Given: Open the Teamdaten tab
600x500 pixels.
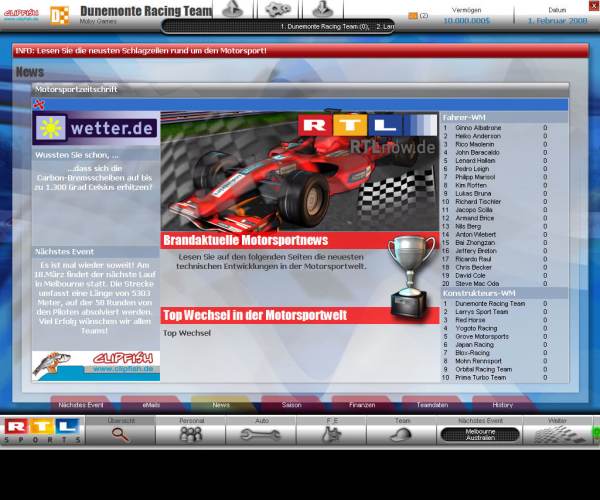Looking at the screenshot, I should [432, 405].
